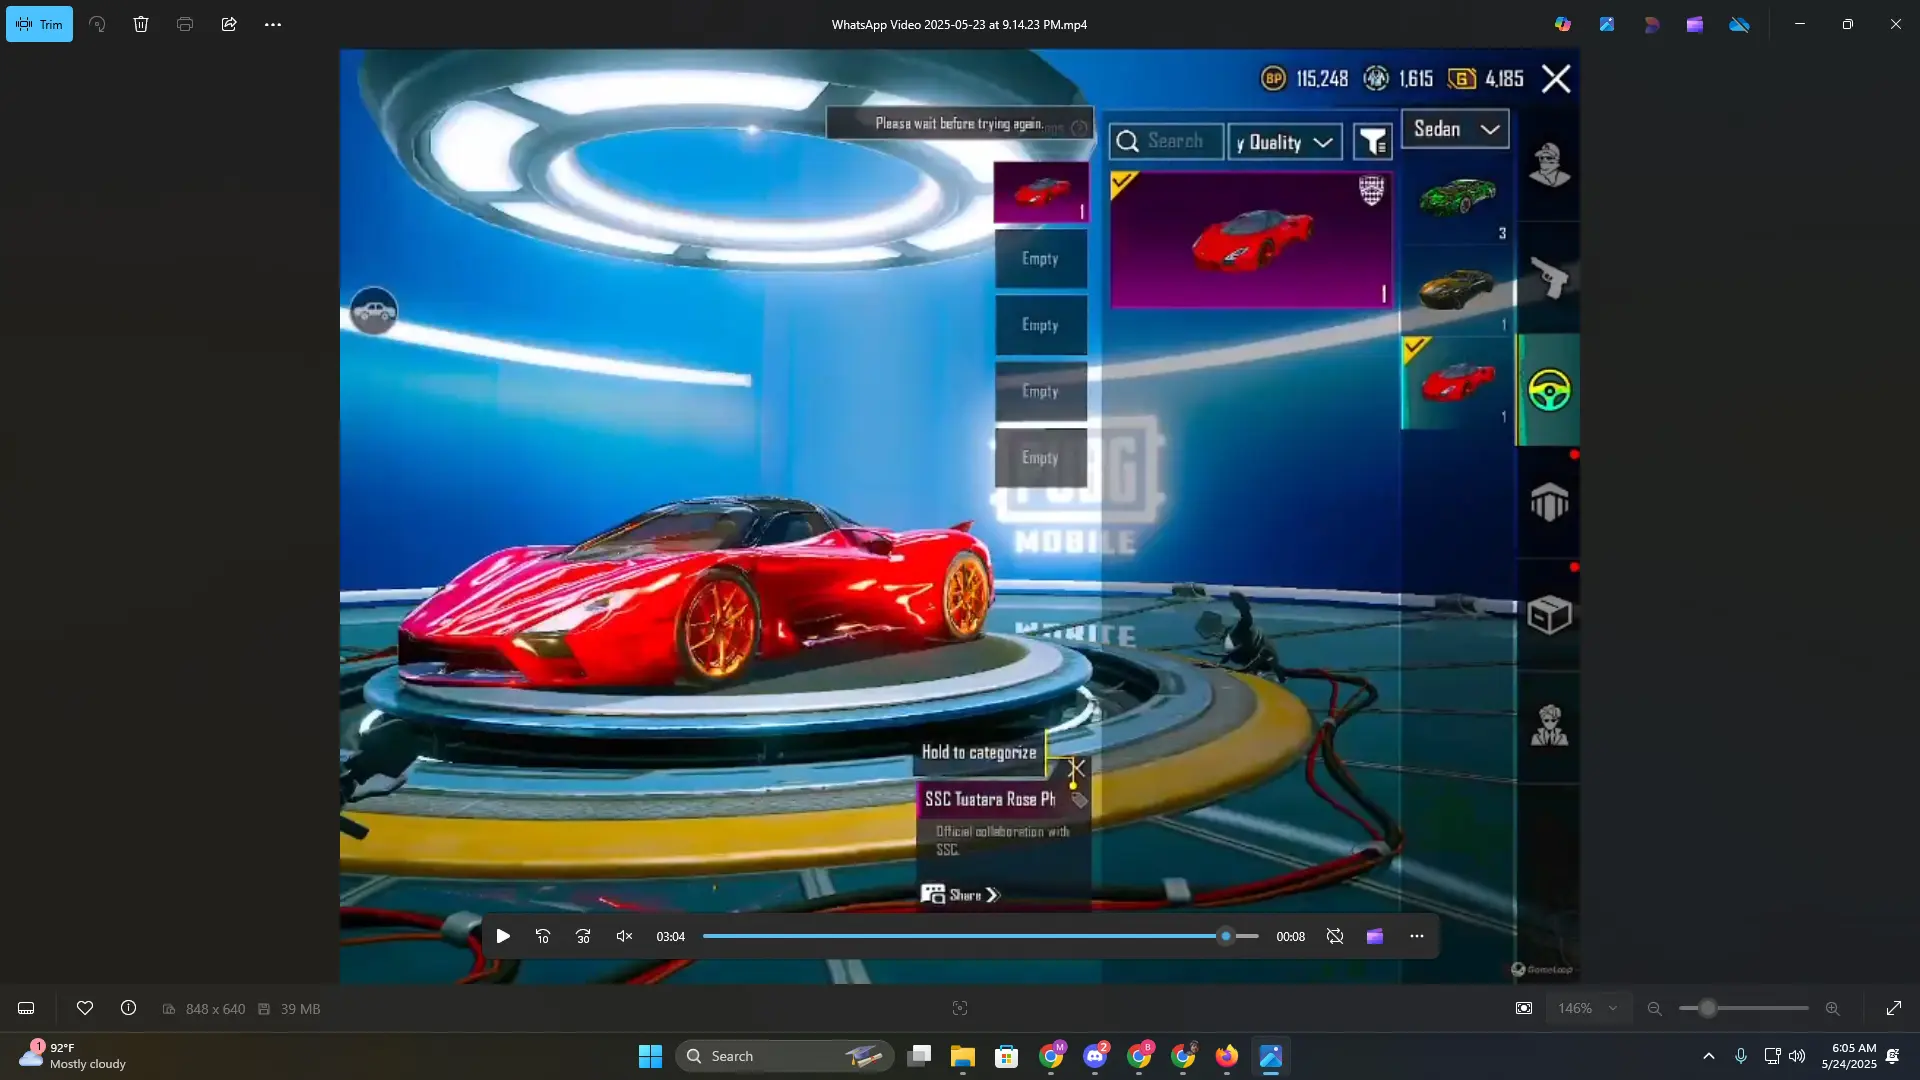This screenshot has height=1080, width=1920.
Task: Delete the video with trash icon
Action: tap(141, 24)
